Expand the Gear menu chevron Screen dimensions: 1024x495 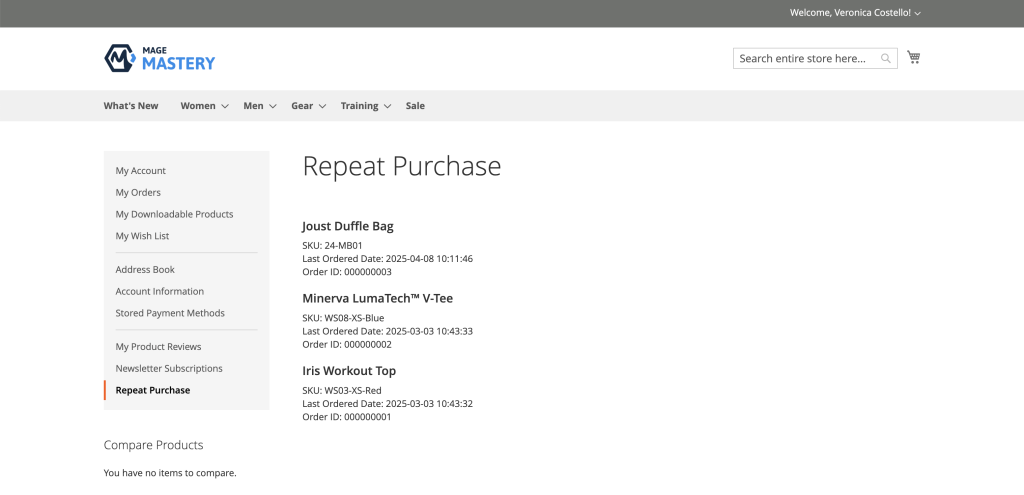(x=322, y=106)
